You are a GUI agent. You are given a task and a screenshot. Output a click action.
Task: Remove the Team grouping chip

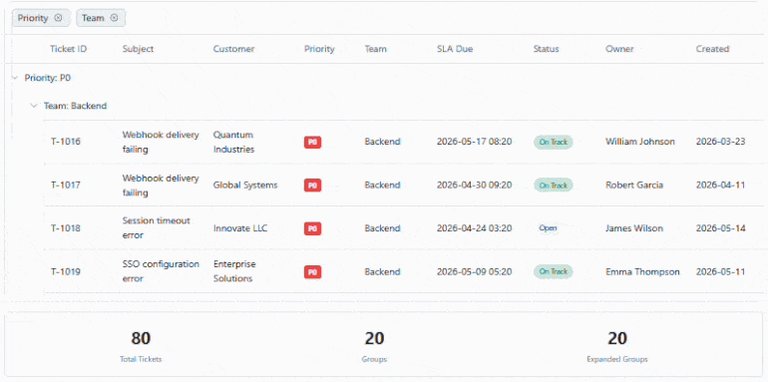tap(114, 18)
